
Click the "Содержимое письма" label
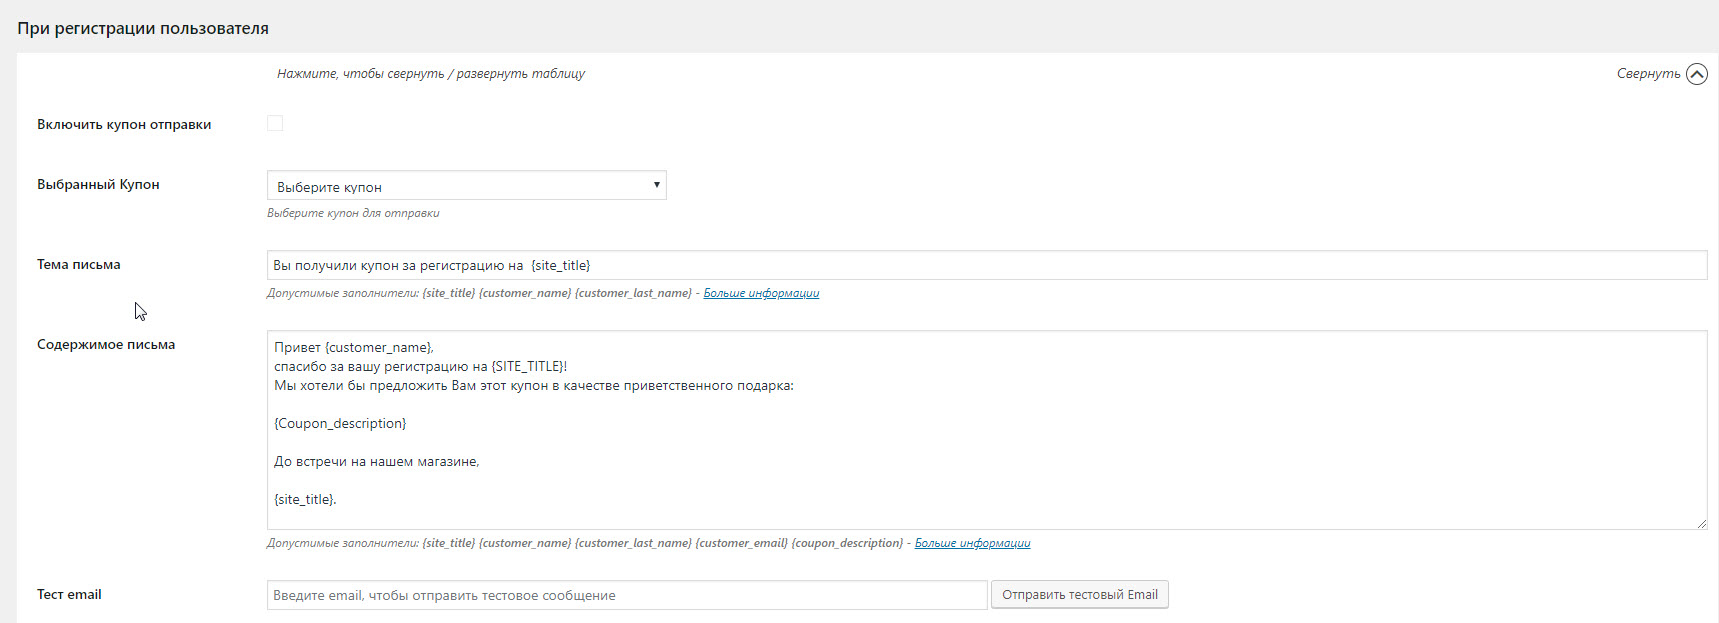(106, 345)
